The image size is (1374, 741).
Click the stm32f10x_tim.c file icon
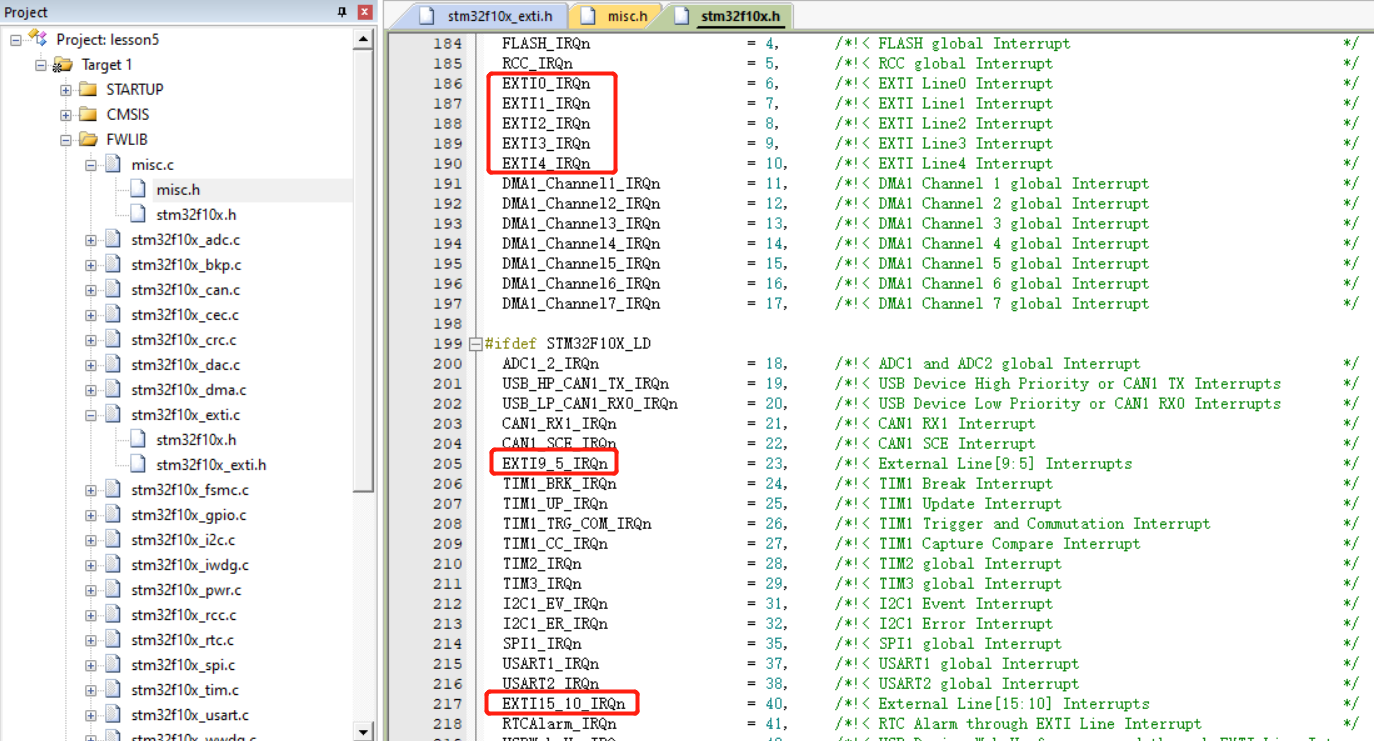coord(113,690)
